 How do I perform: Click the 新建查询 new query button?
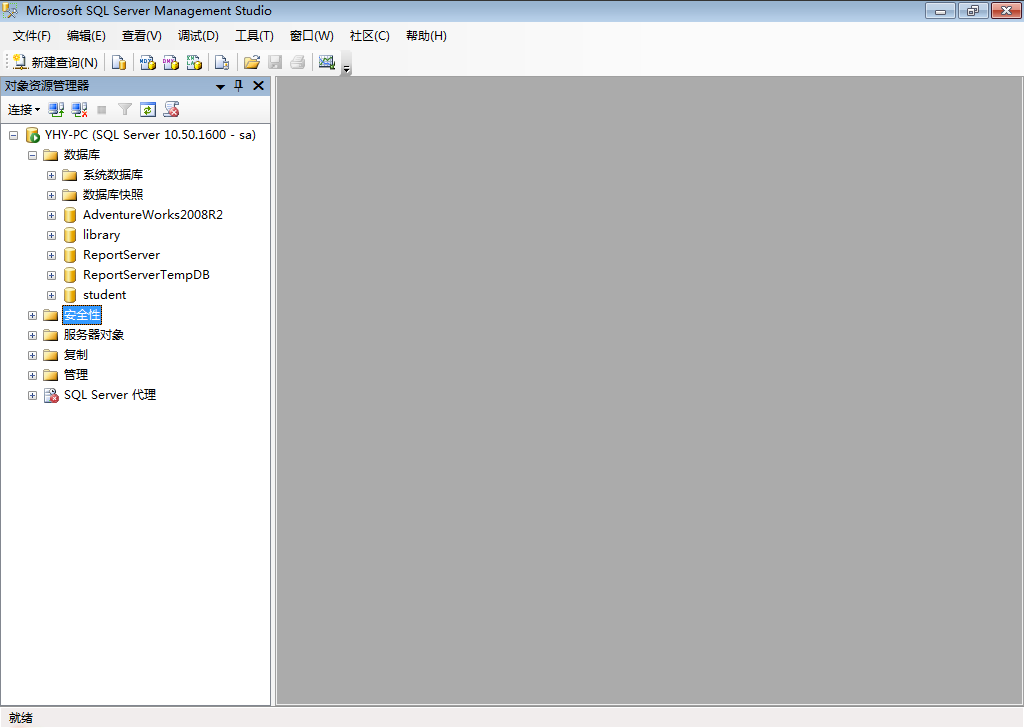coord(56,62)
